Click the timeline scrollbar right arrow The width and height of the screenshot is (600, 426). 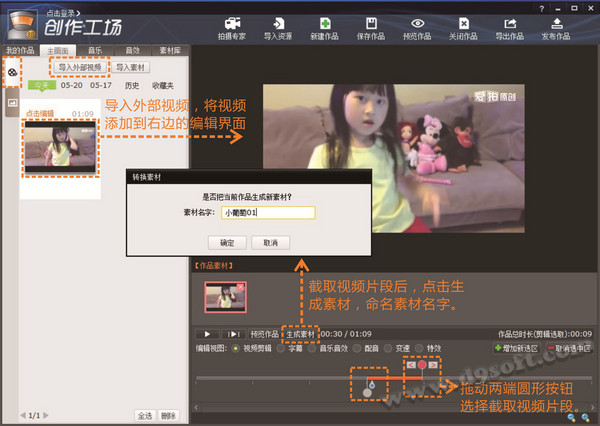[x=593, y=408]
